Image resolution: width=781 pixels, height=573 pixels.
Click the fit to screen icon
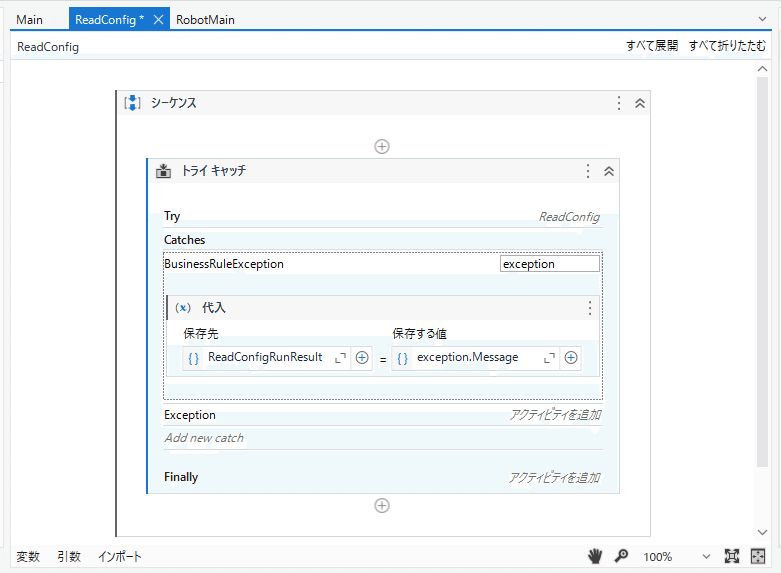click(x=732, y=556)
